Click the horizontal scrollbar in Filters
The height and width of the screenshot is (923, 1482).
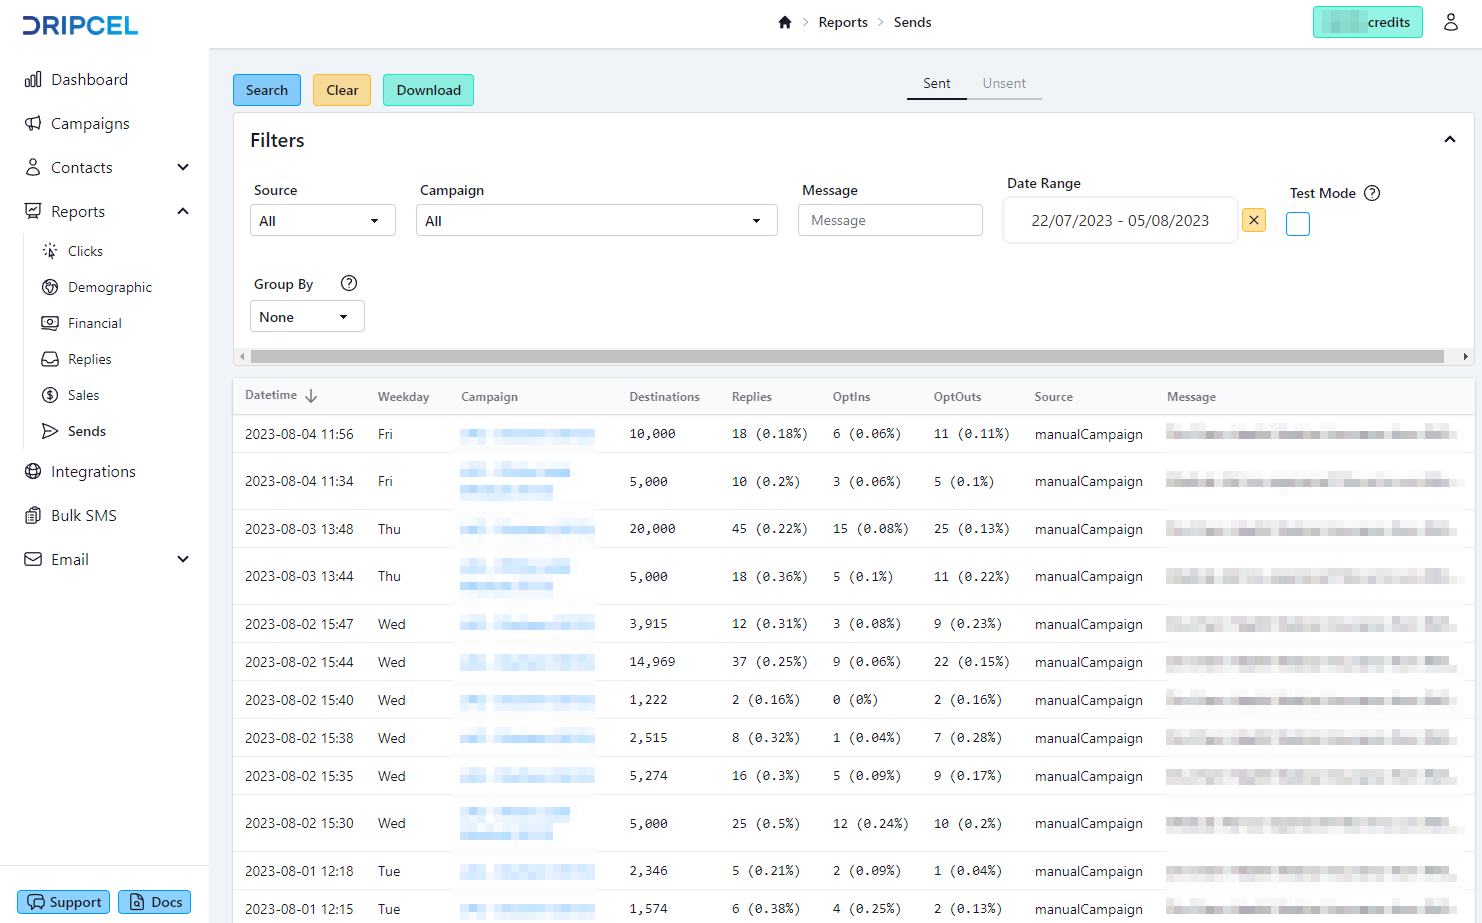tap(847, 356)
